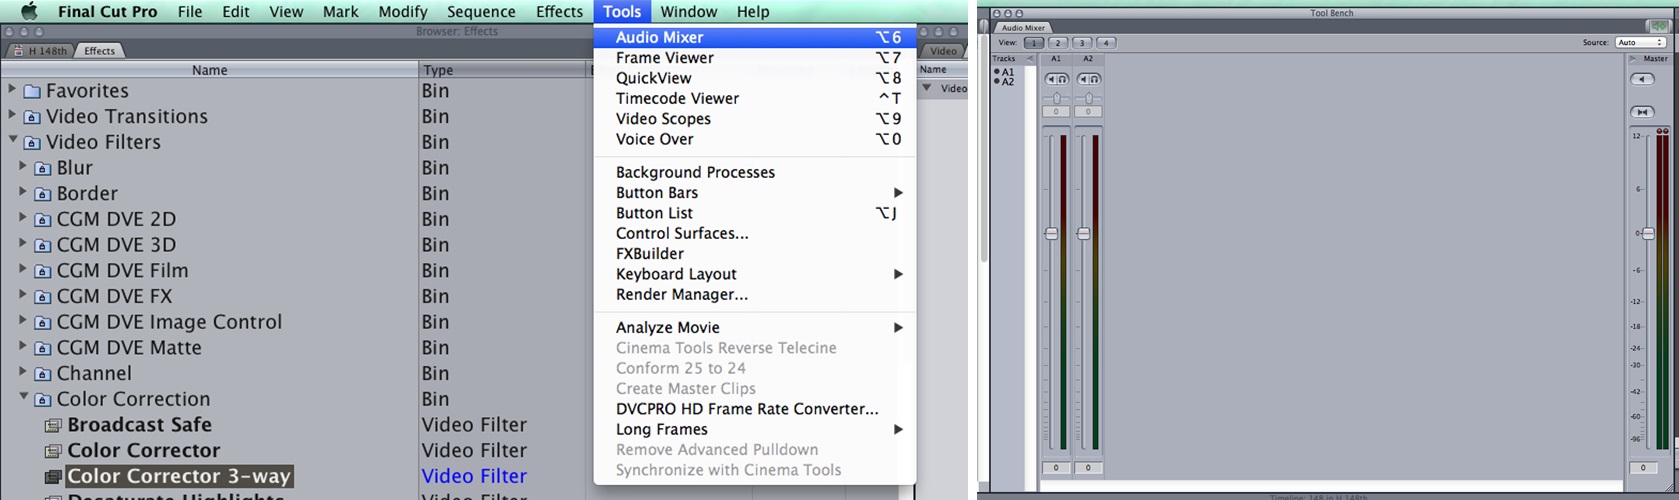Mute the Master output
Image resolution: width=1679 pixels, height=500 pixels.
tap(1641, 79)
